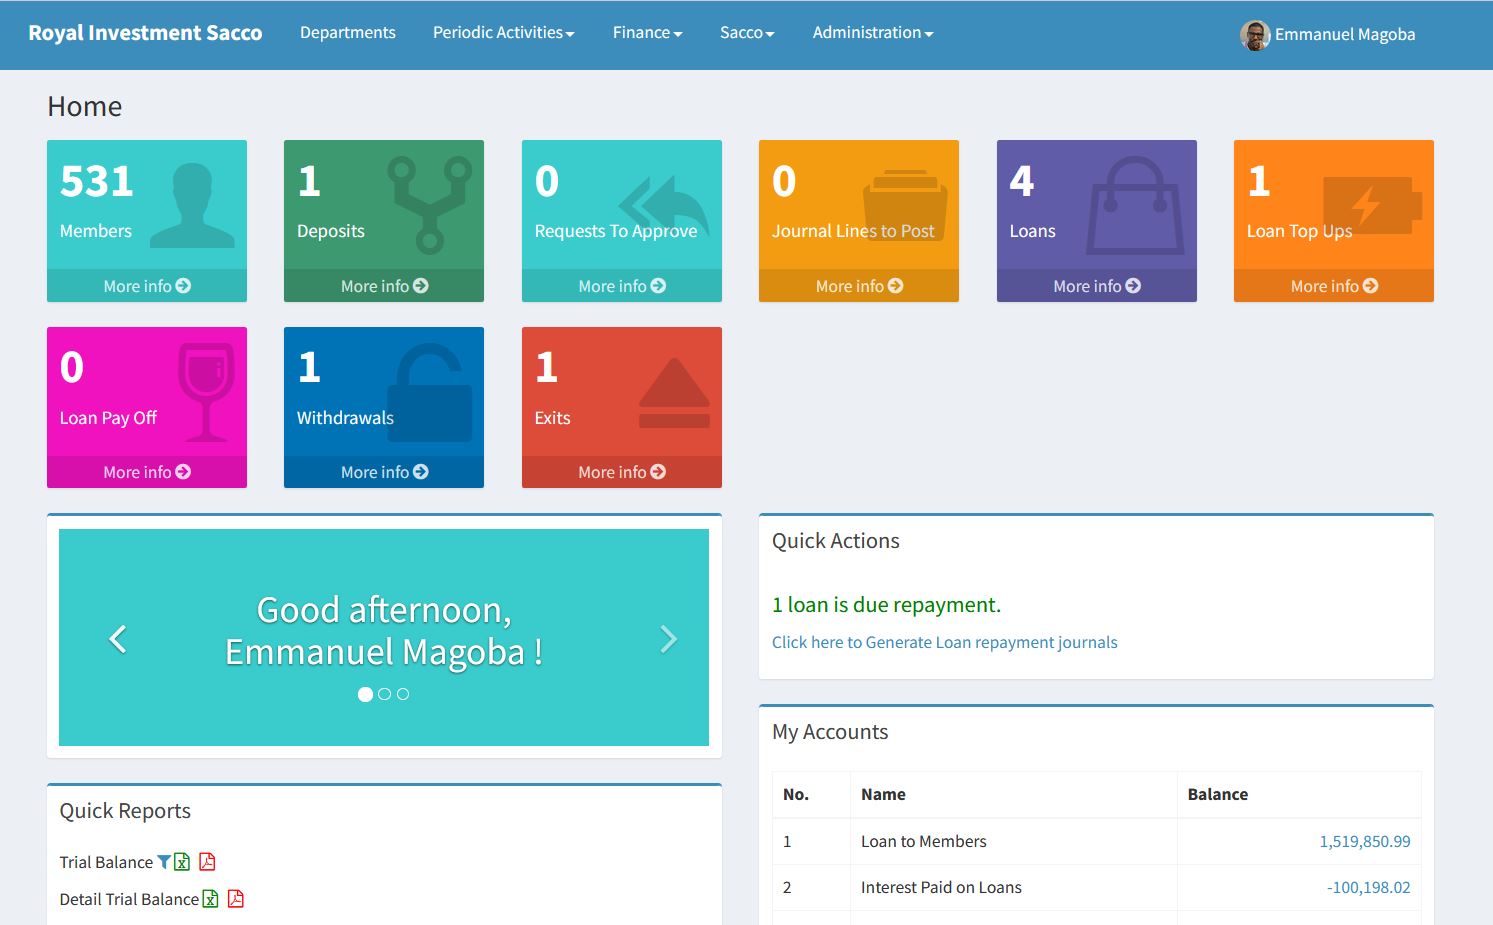Expand the Administration dropdown
1493x925 pixels.
872,33
